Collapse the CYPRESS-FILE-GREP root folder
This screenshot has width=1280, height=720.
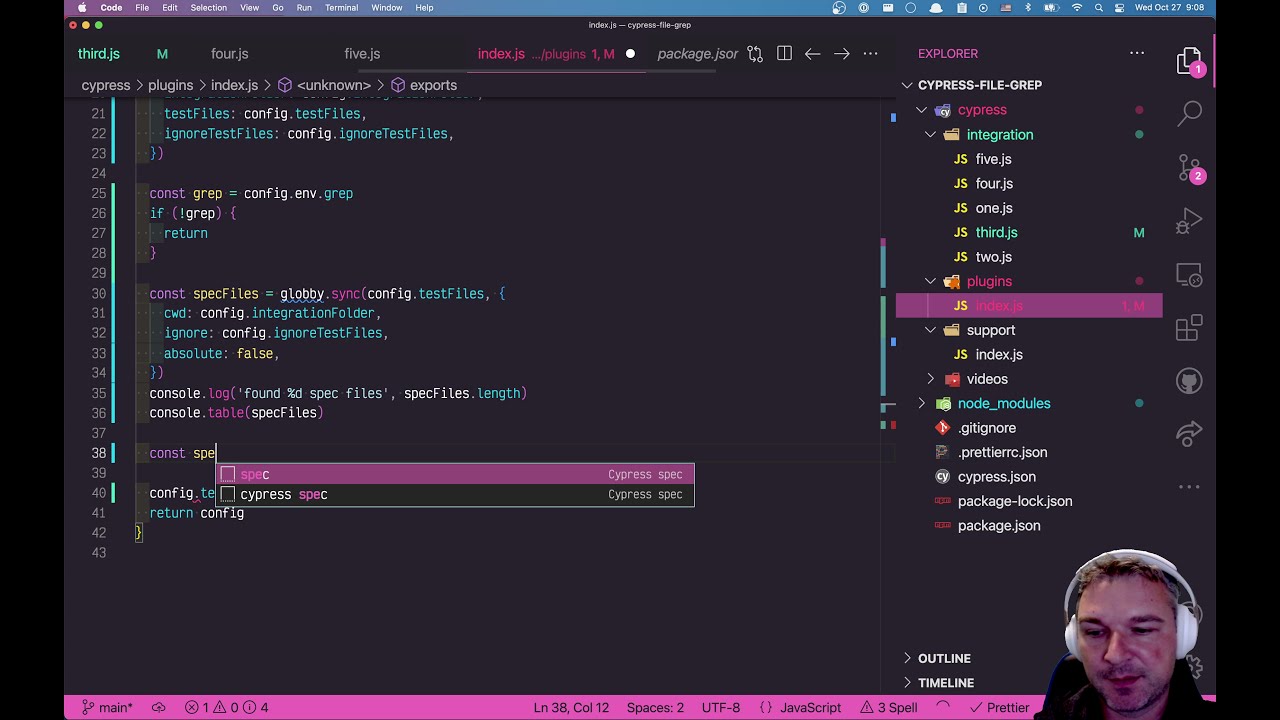click(907, 86)
